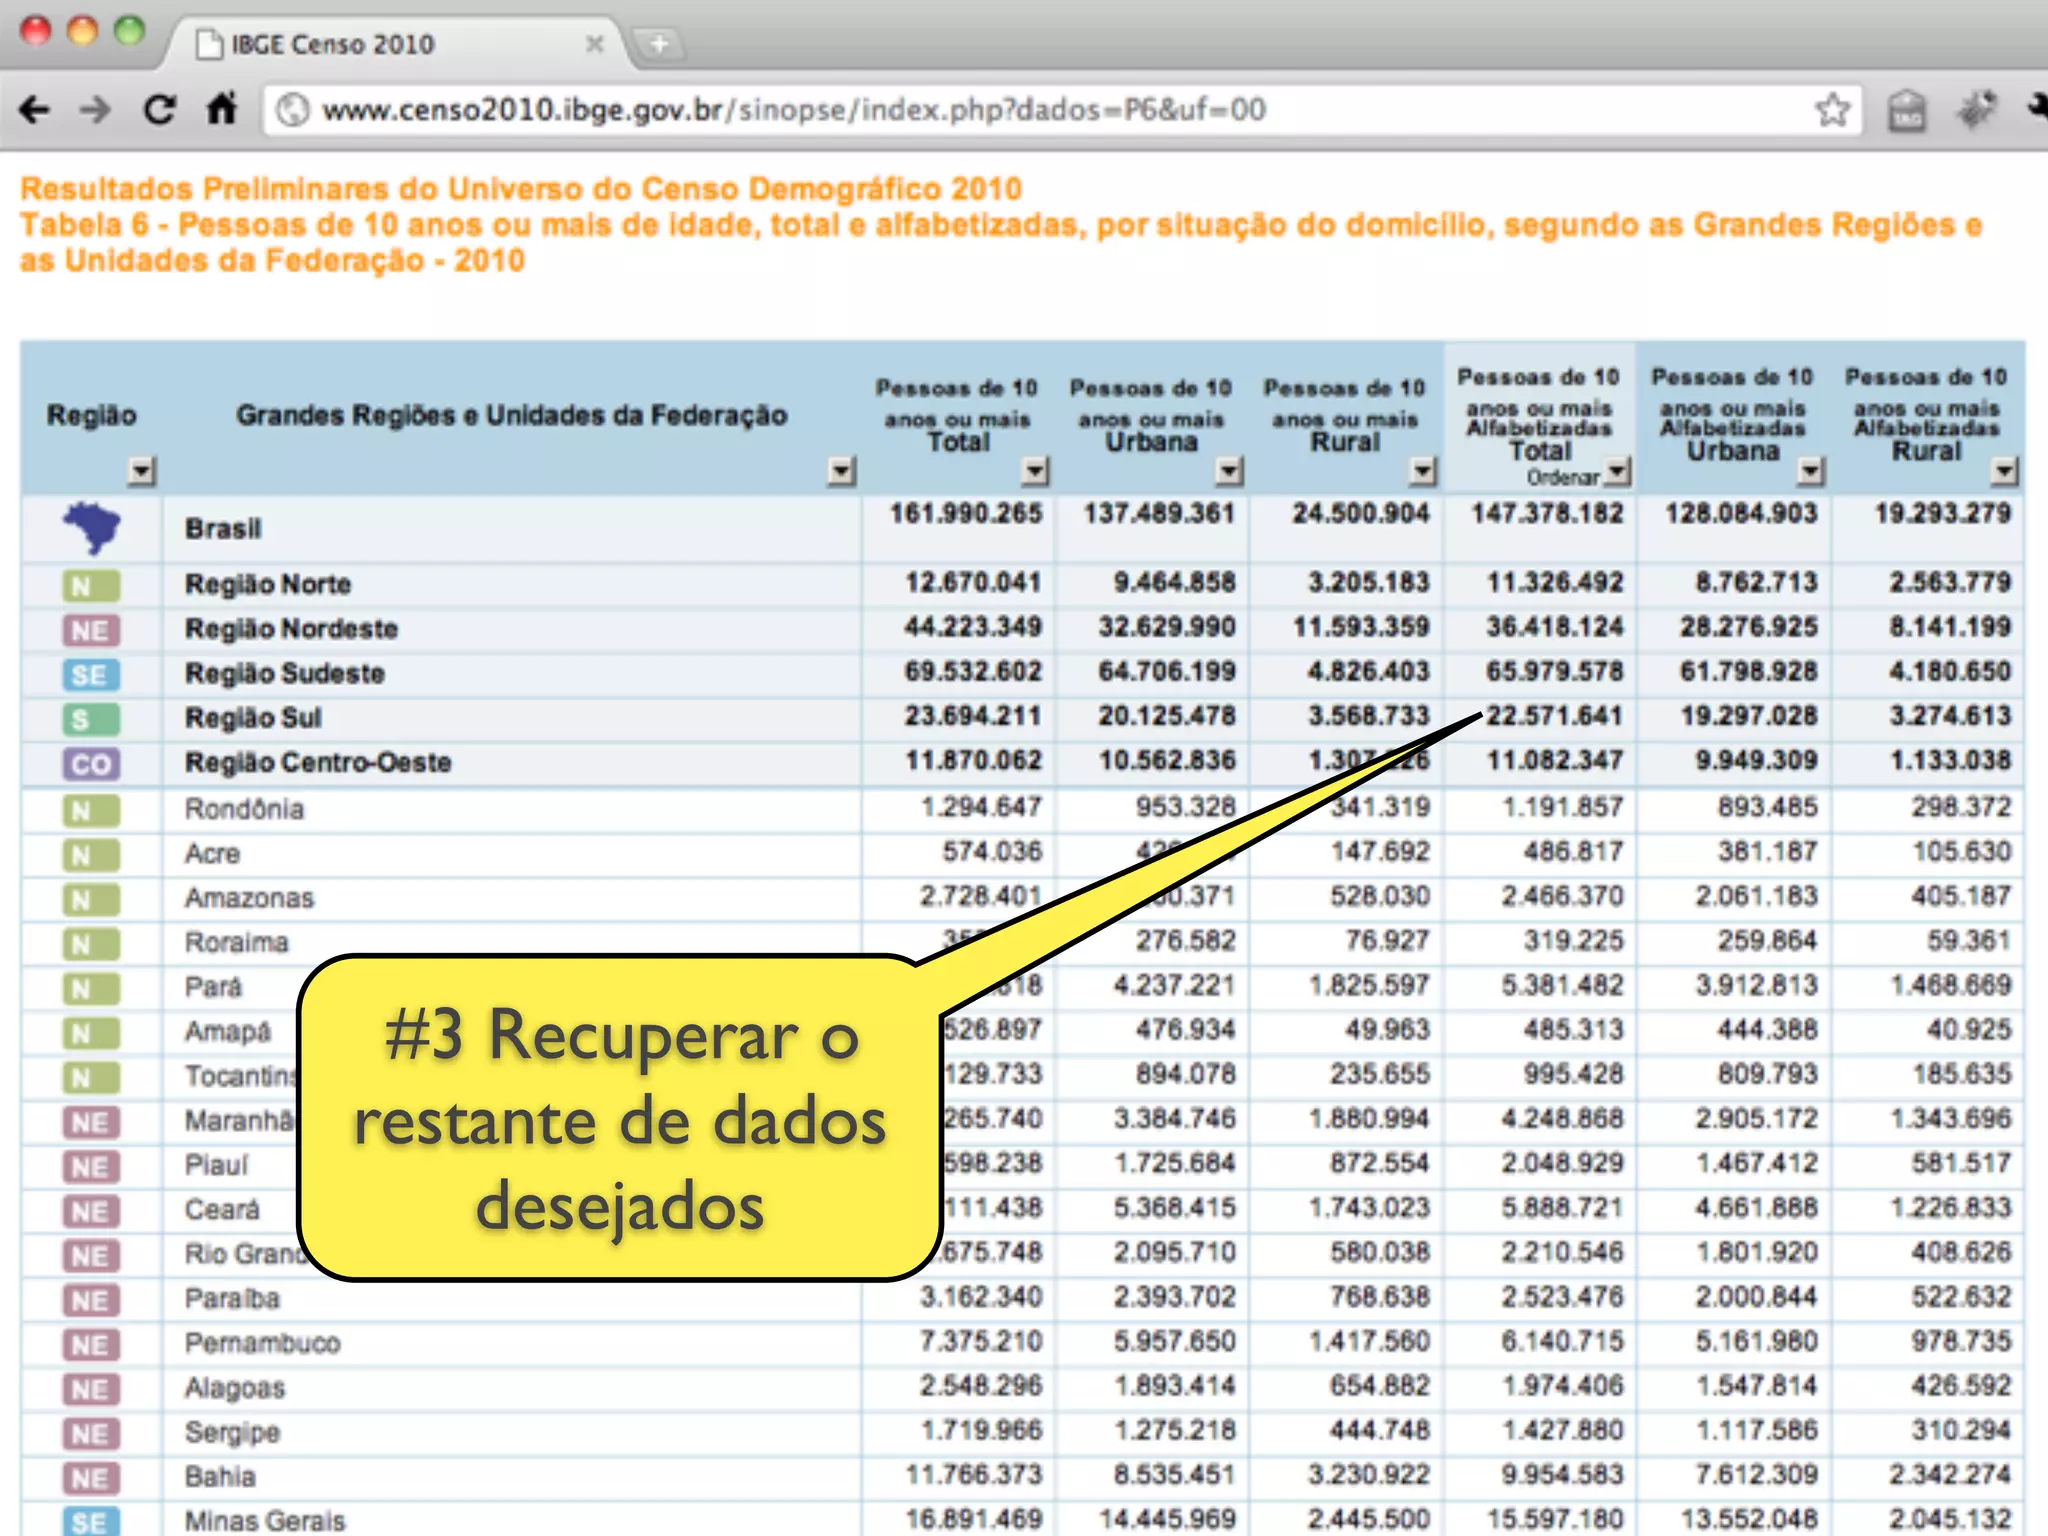2048x1536 pixels.
Task: Click the Brasil map icon in the table
Action: coord(91,528)
